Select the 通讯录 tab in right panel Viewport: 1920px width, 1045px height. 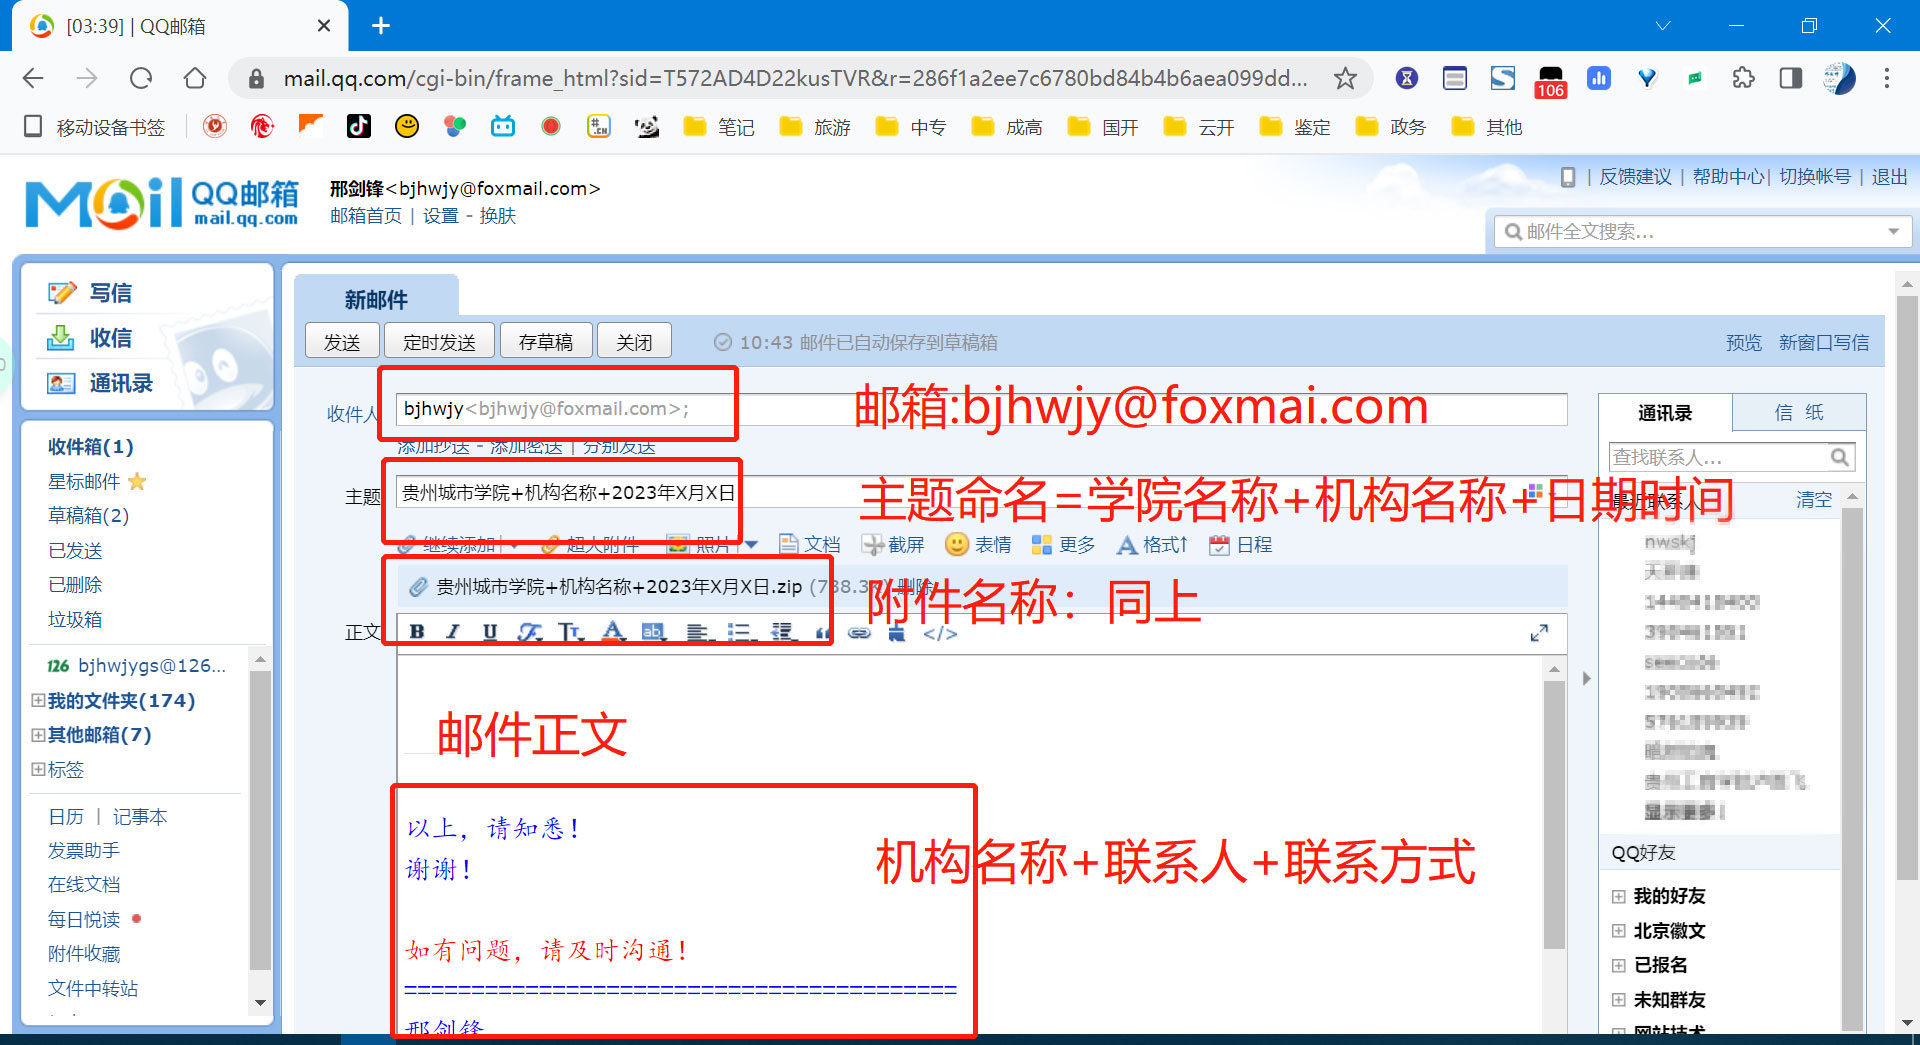tap(1665, 412)
